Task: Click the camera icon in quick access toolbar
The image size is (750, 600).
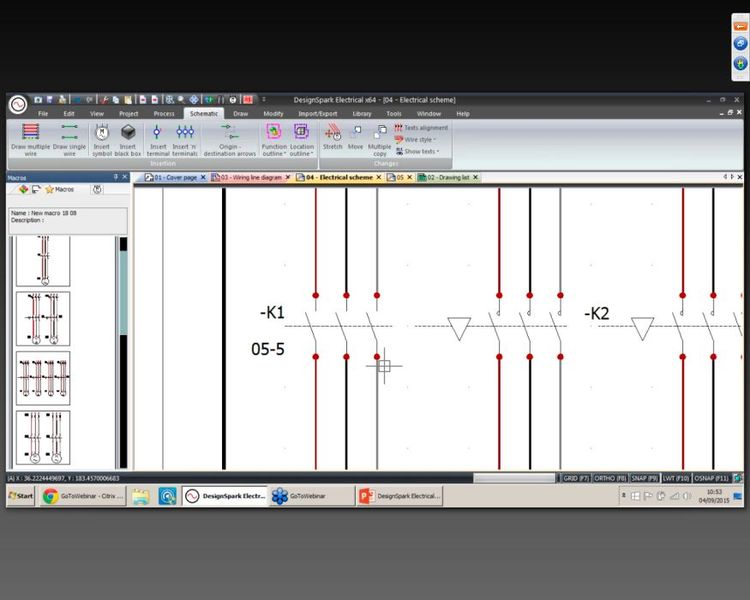Action: tap(38, 100)
